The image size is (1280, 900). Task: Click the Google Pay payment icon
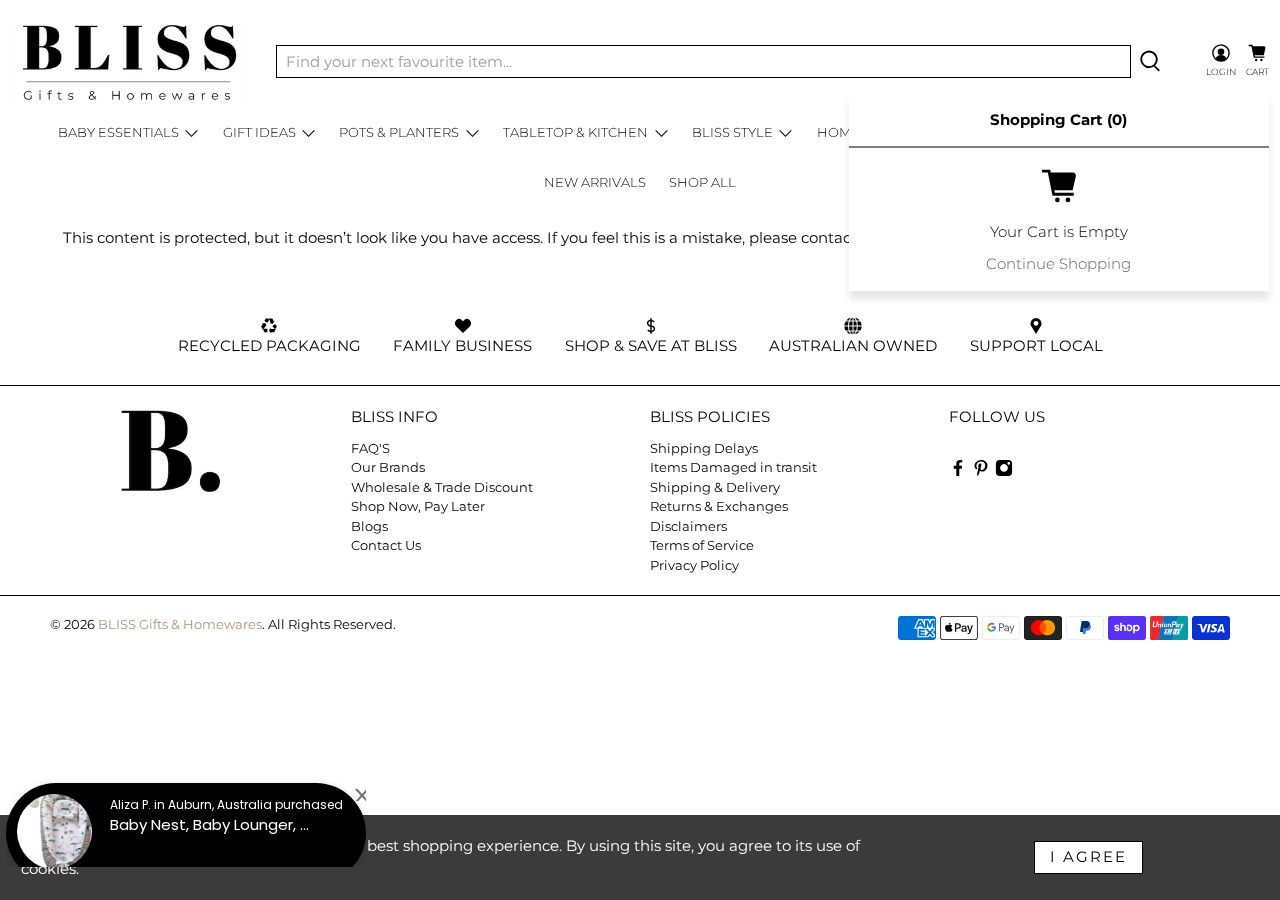(1001, 628)
